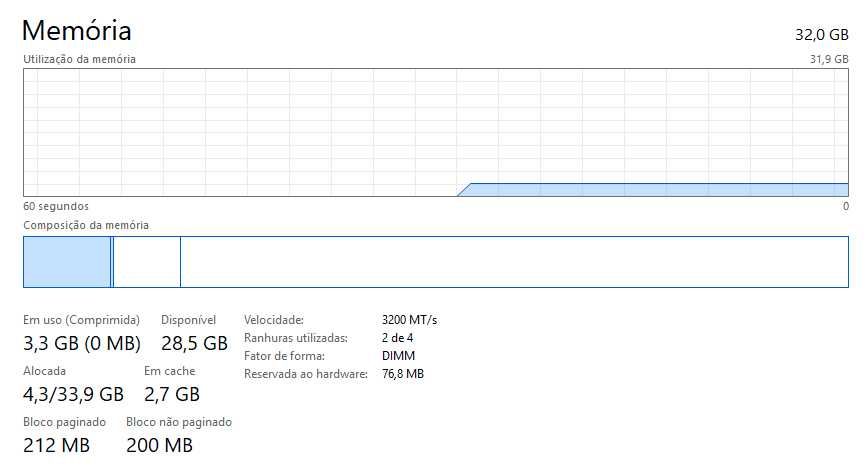Click the Memória heading title
The image size is (867, 468).
pyautogui.click(x=76, y=30)
